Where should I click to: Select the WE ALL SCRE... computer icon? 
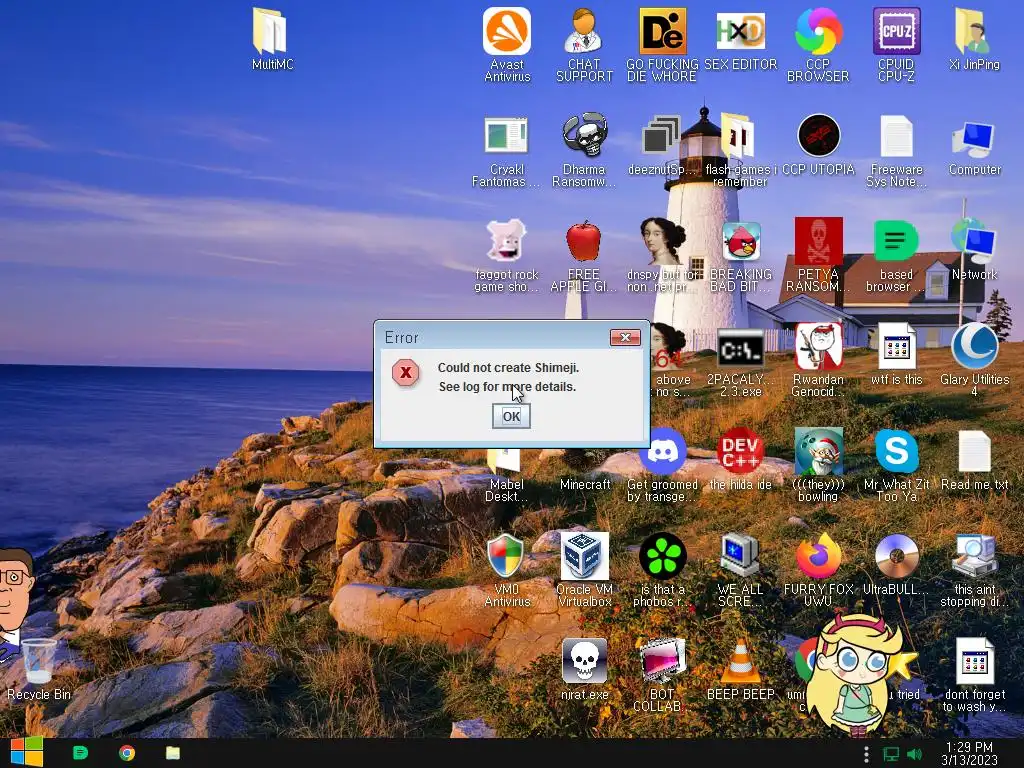click(740, 569)
